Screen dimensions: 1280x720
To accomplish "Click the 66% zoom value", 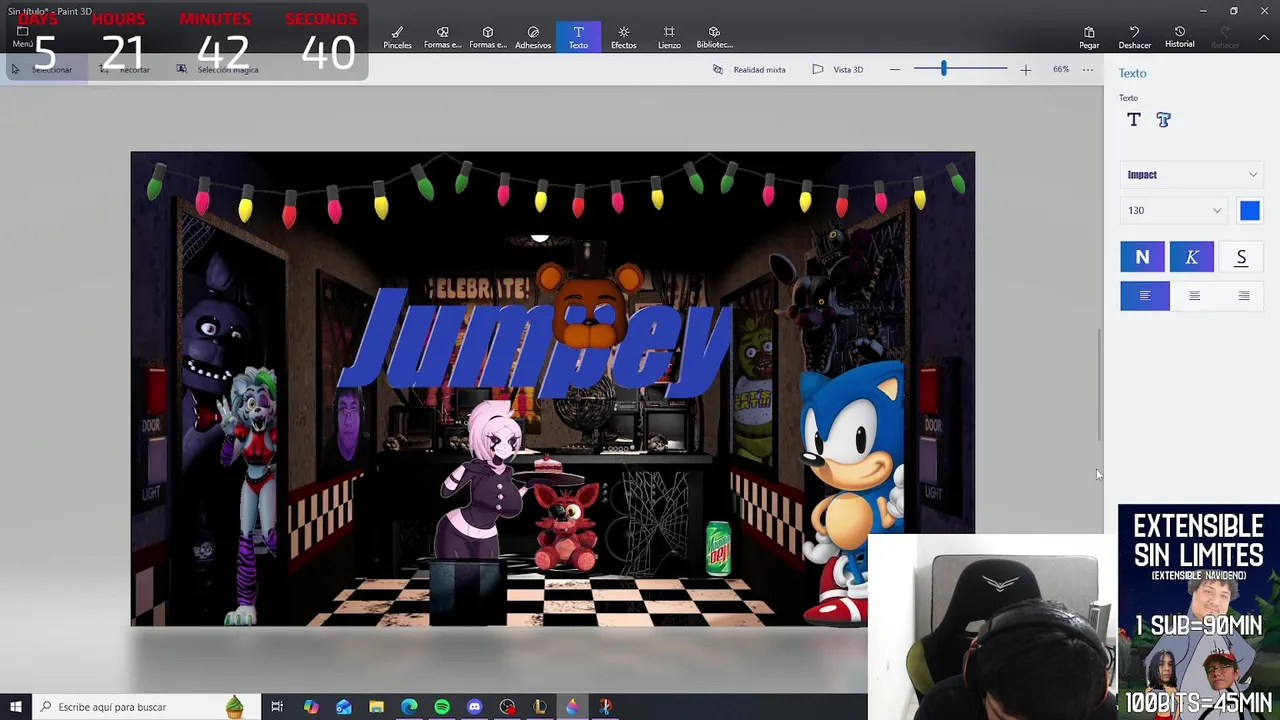I will pyautogui.click(x=1060, y=69).
